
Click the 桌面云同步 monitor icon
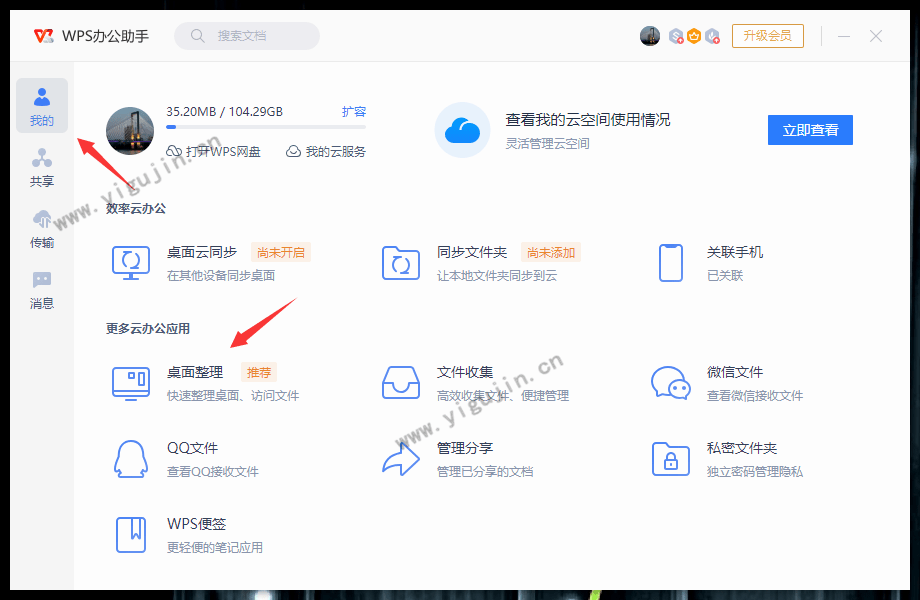coord(130,263)
